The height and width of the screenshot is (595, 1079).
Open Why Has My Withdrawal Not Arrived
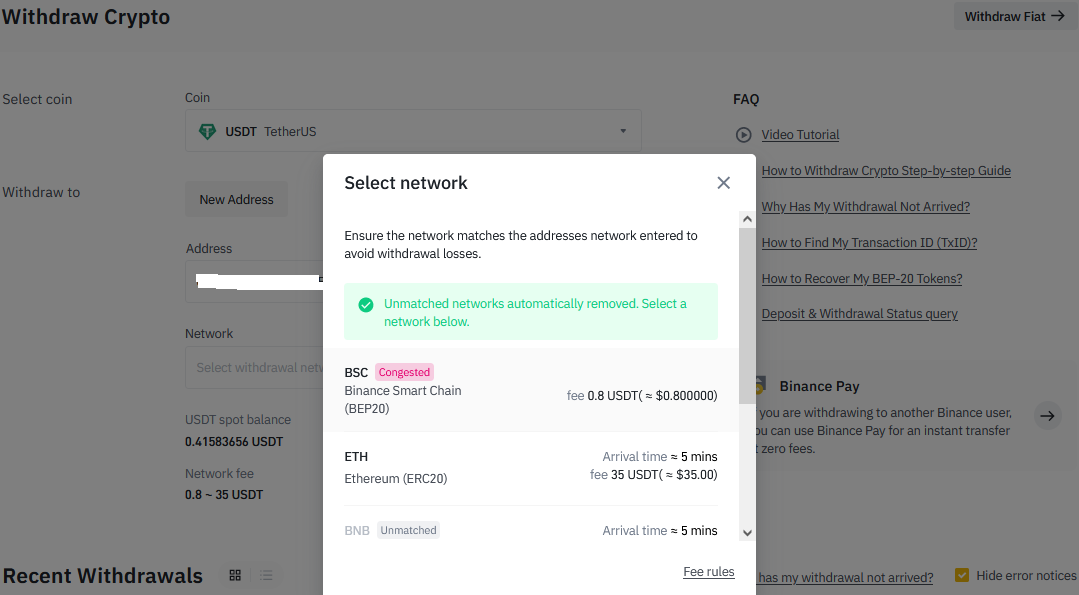point(865,206)
